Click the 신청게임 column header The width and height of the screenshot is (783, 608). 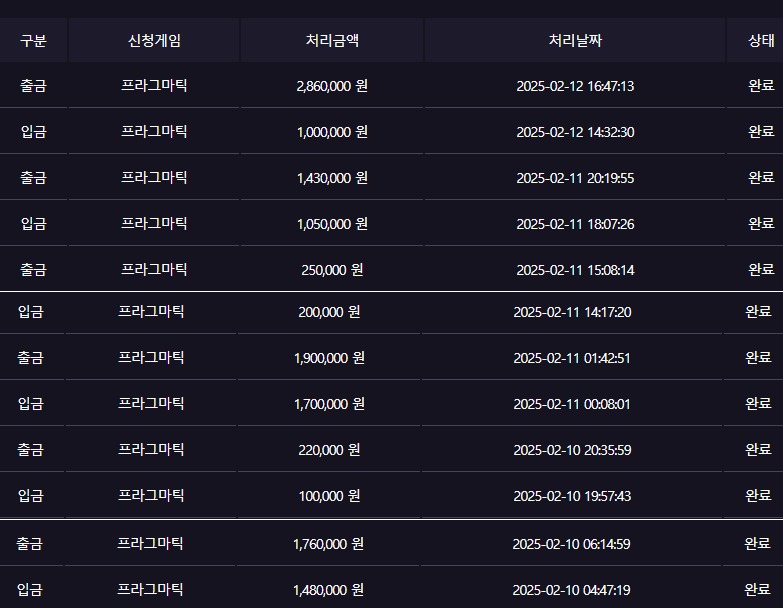(154, 41)
